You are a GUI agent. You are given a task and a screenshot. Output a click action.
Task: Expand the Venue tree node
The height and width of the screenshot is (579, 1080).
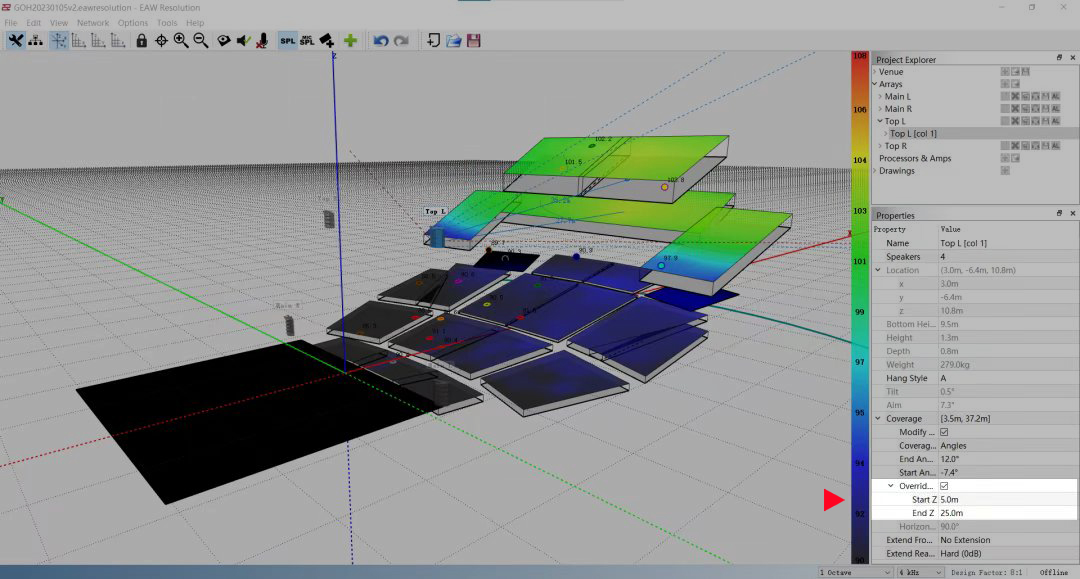875,72
